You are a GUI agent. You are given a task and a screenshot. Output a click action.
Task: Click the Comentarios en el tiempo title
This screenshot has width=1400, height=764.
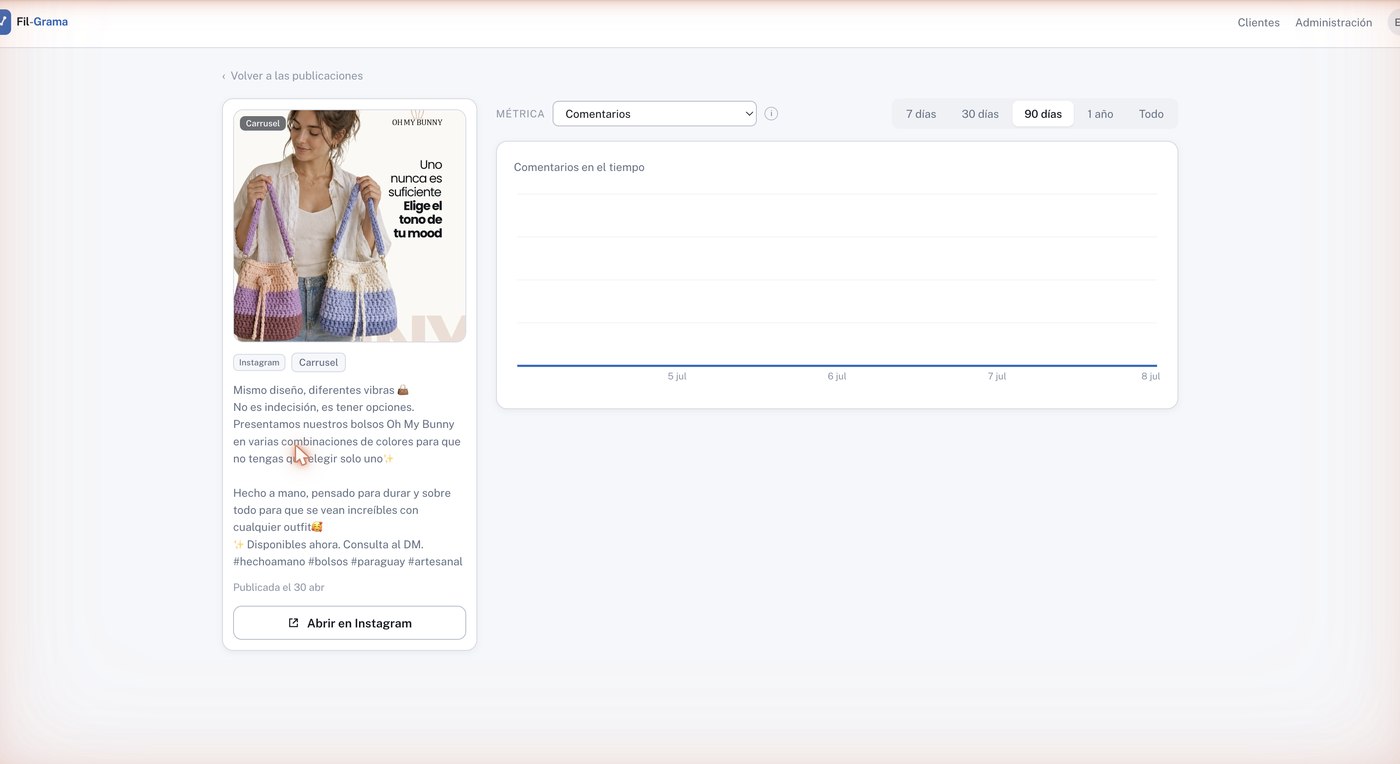click(x=579, y=168)
